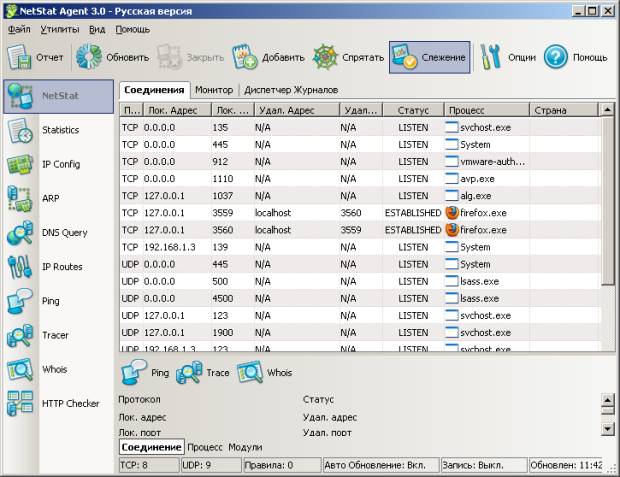The image size is (620, 477).
Task: Click Запись: Выкл. status entry
Action: point(484,465)
